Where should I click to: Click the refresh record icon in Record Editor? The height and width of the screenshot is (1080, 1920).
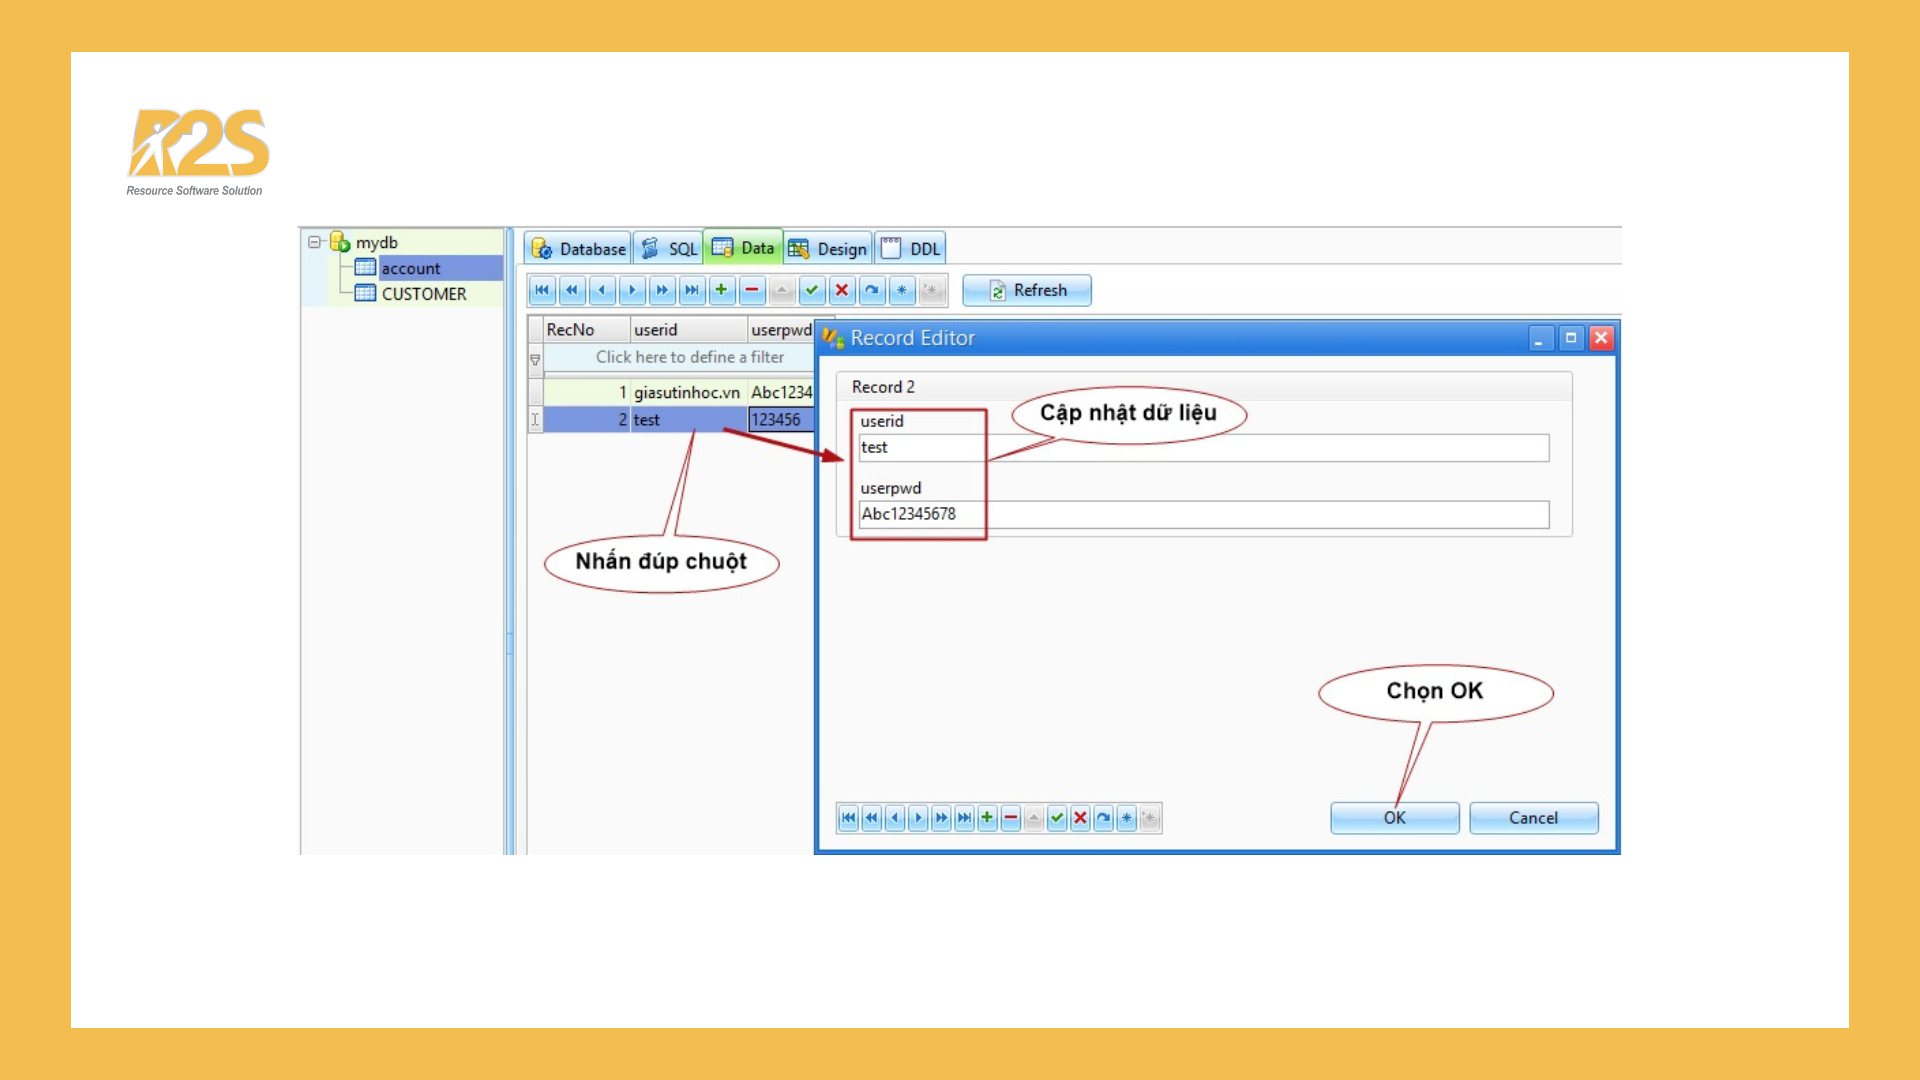[1103, 818]
